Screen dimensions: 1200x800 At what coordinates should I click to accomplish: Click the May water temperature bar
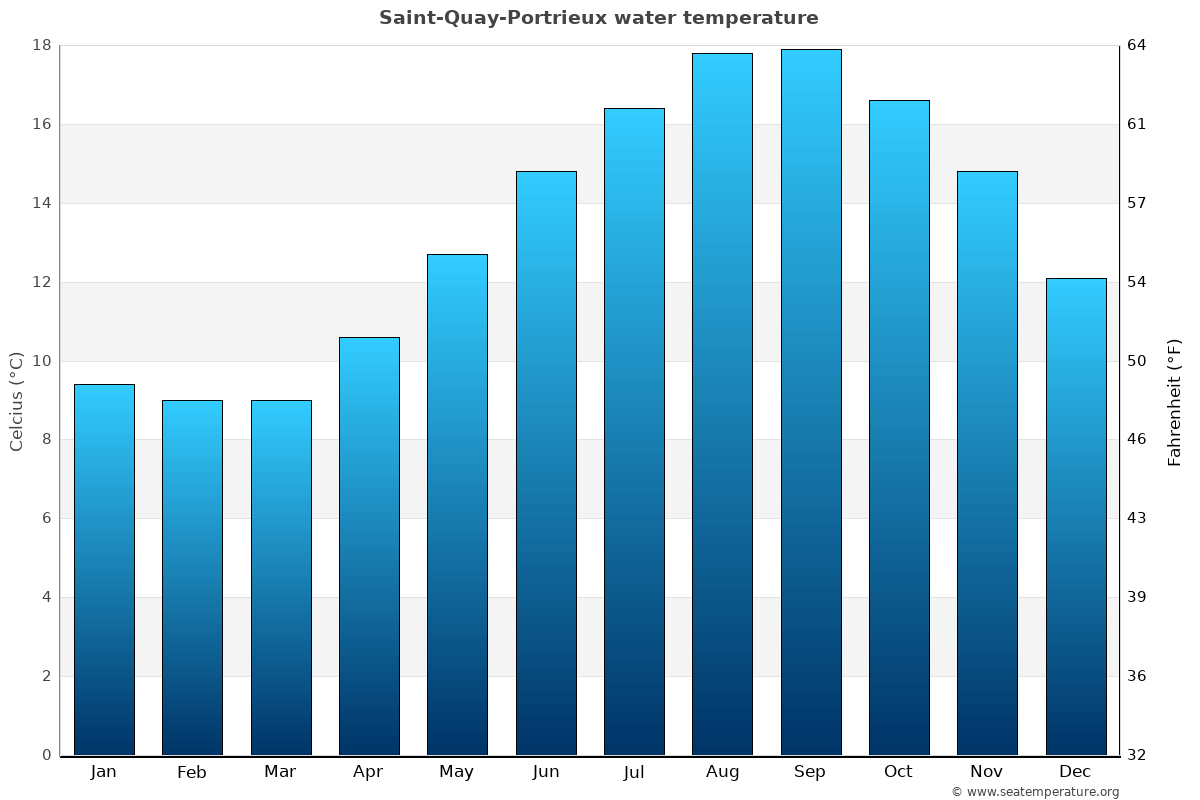tap(457, 505)
